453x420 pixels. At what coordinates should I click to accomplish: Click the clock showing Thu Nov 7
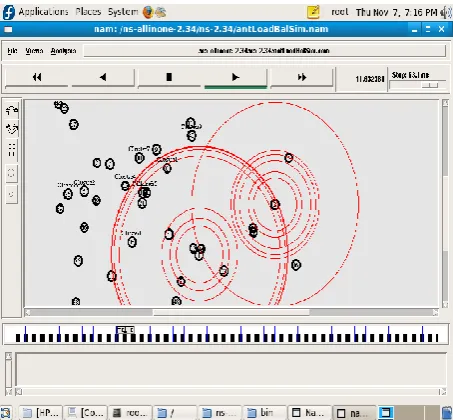396,12
